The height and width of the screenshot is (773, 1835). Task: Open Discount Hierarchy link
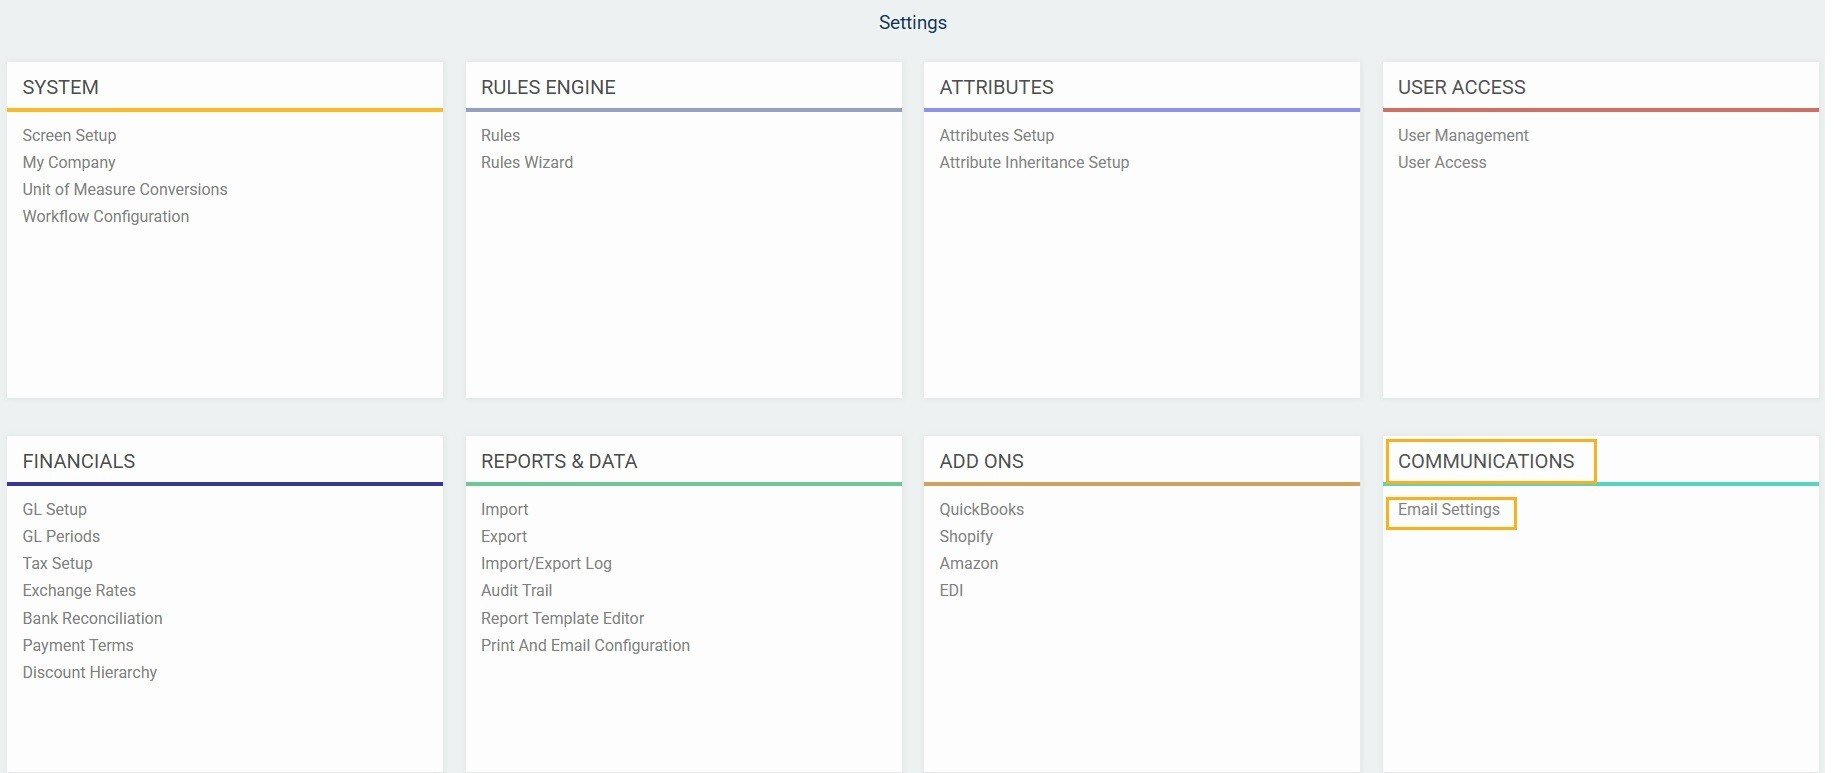click(90, 672)
